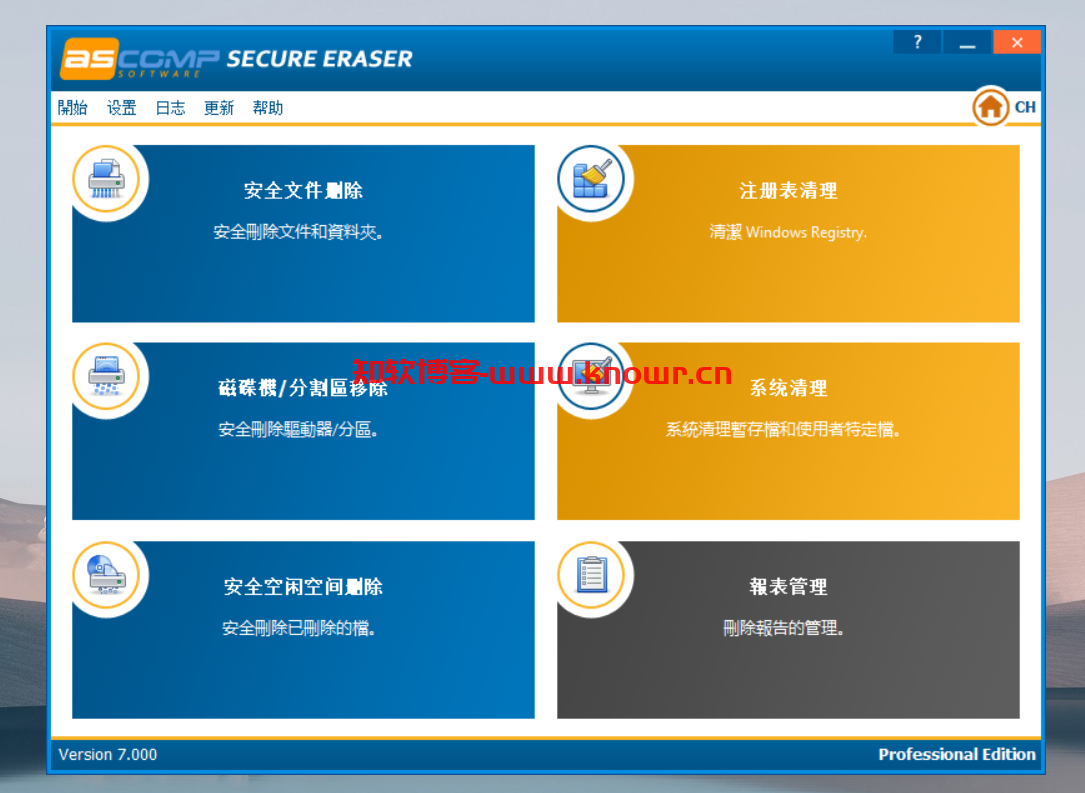Image resolution: width=1085 pixels, height=793 pixels.
Task: Open the 设置 menu
Action: tap(122, 107)
